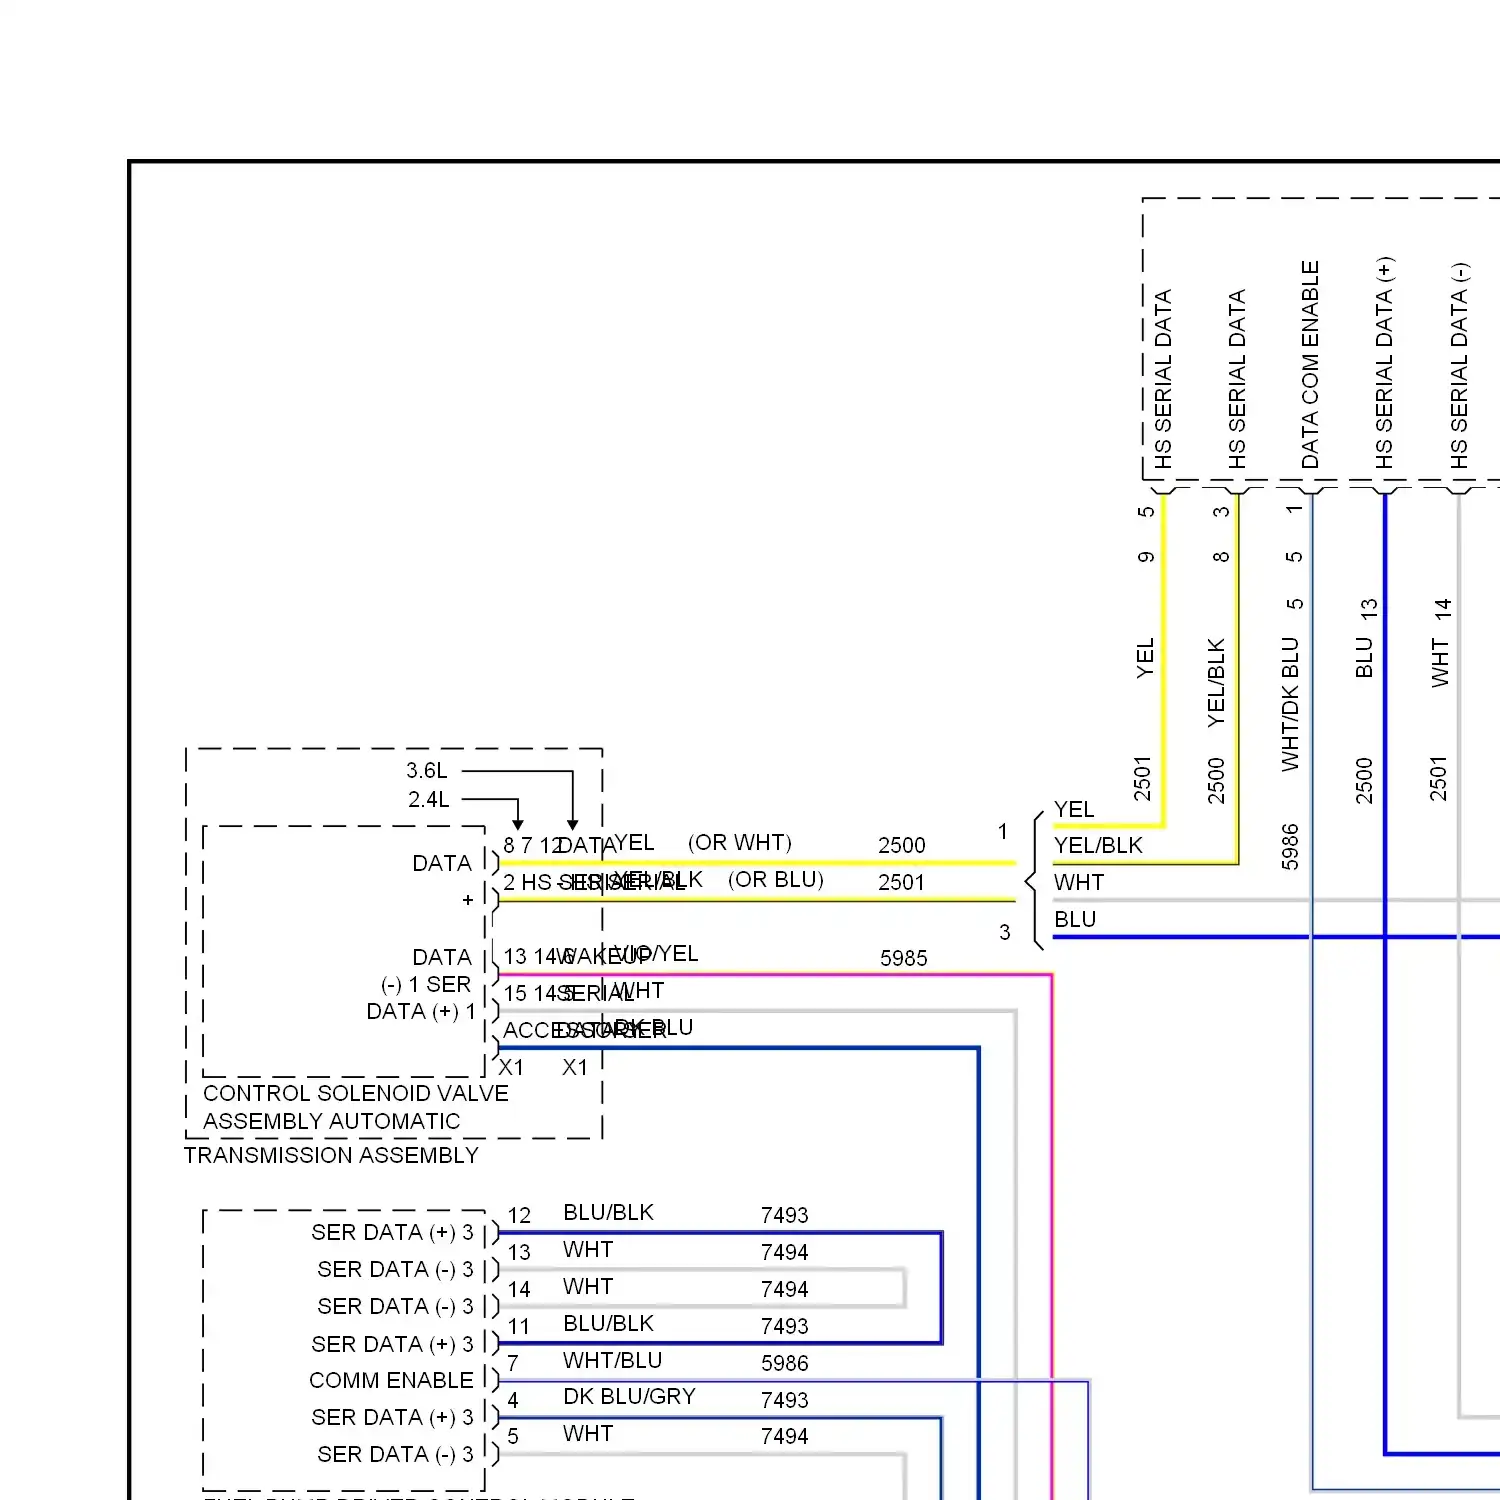The image size is (1500, 1500).
Task: Click WHT wire label at pin 5
Action: point(588,1434)
